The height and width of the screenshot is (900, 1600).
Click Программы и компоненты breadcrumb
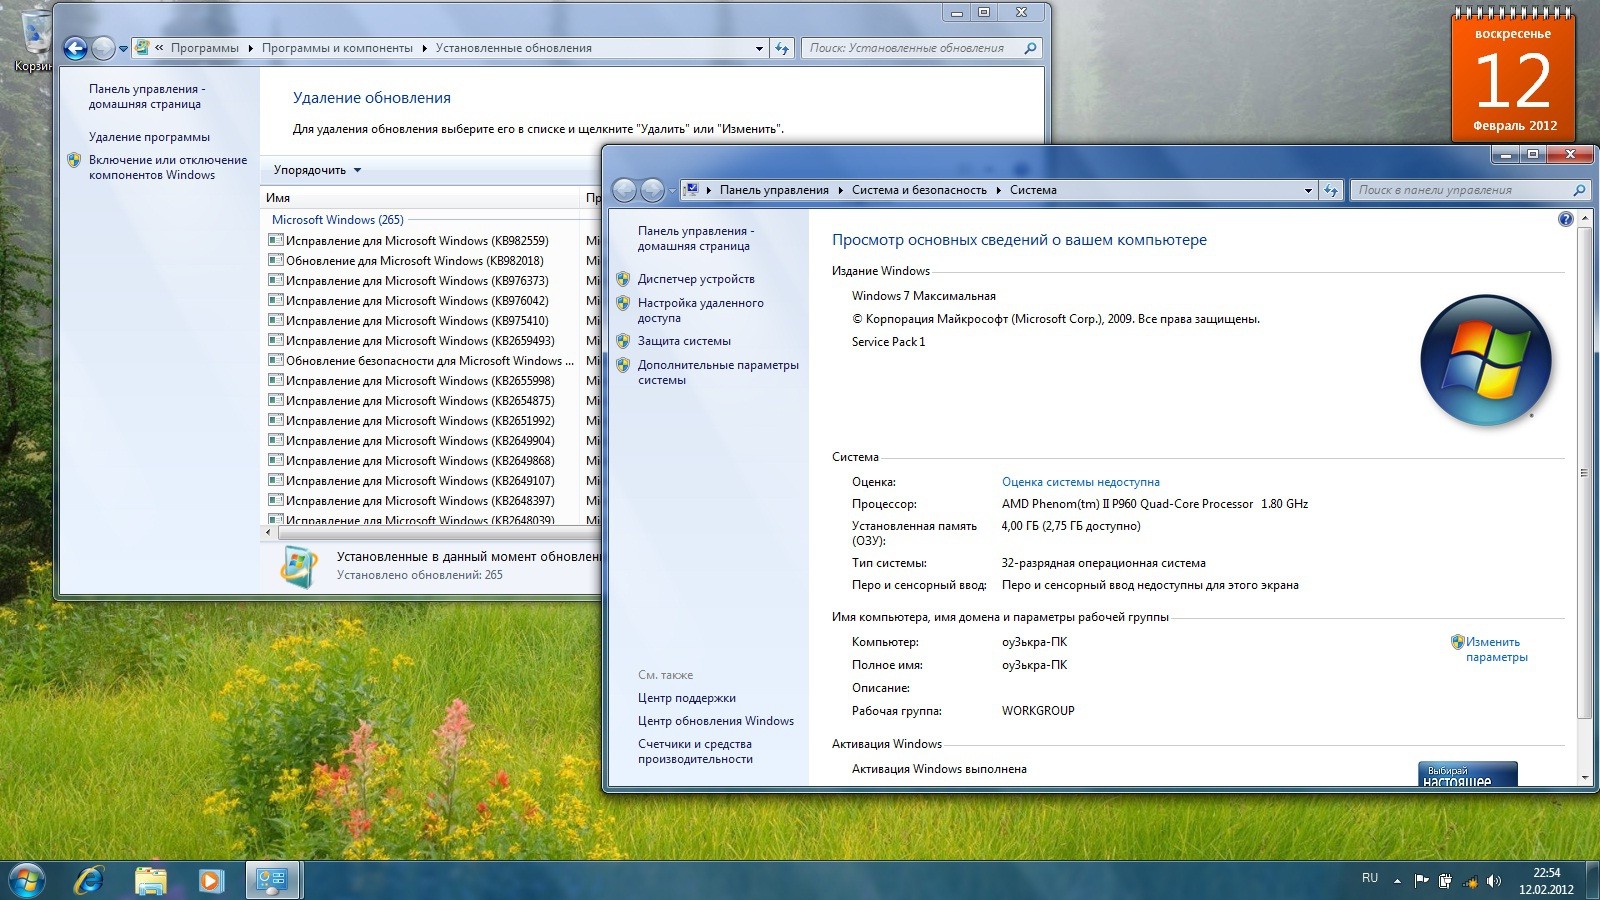pos(337,48)
